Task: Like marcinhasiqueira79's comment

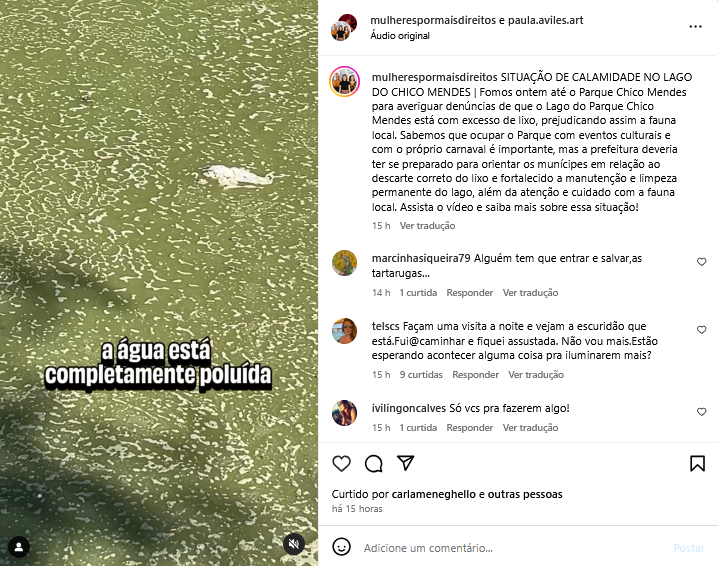Action: (702, 262)
